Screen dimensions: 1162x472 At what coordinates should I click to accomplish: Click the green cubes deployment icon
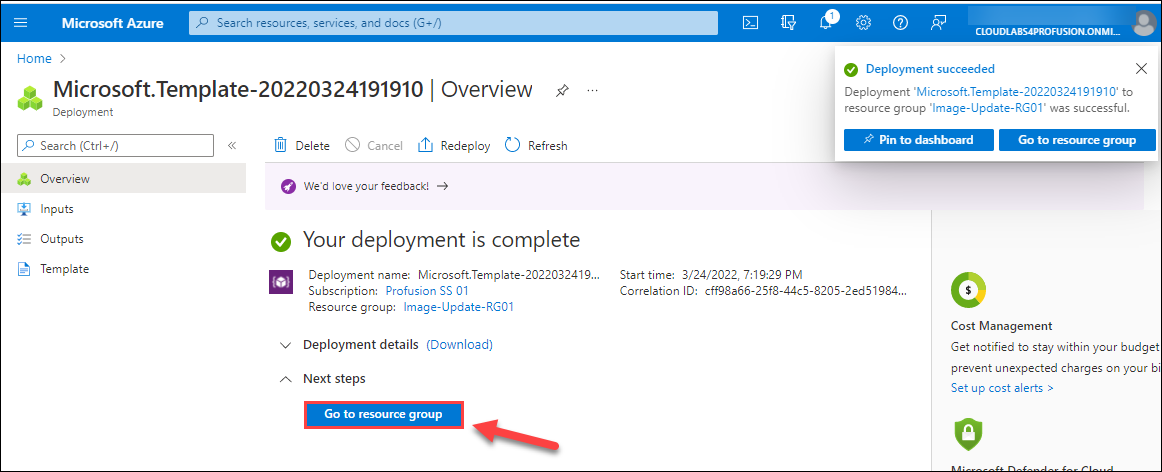[x=30, y=97]
